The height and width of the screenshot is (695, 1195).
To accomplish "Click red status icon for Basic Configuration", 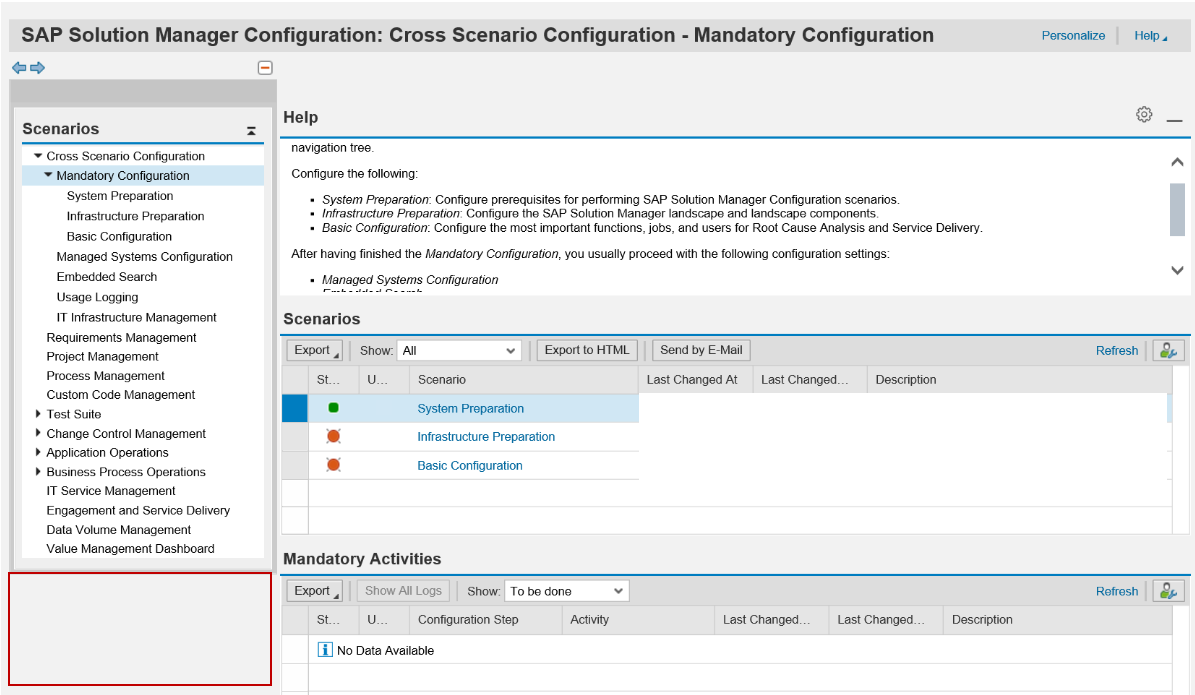I will (333, 465).
